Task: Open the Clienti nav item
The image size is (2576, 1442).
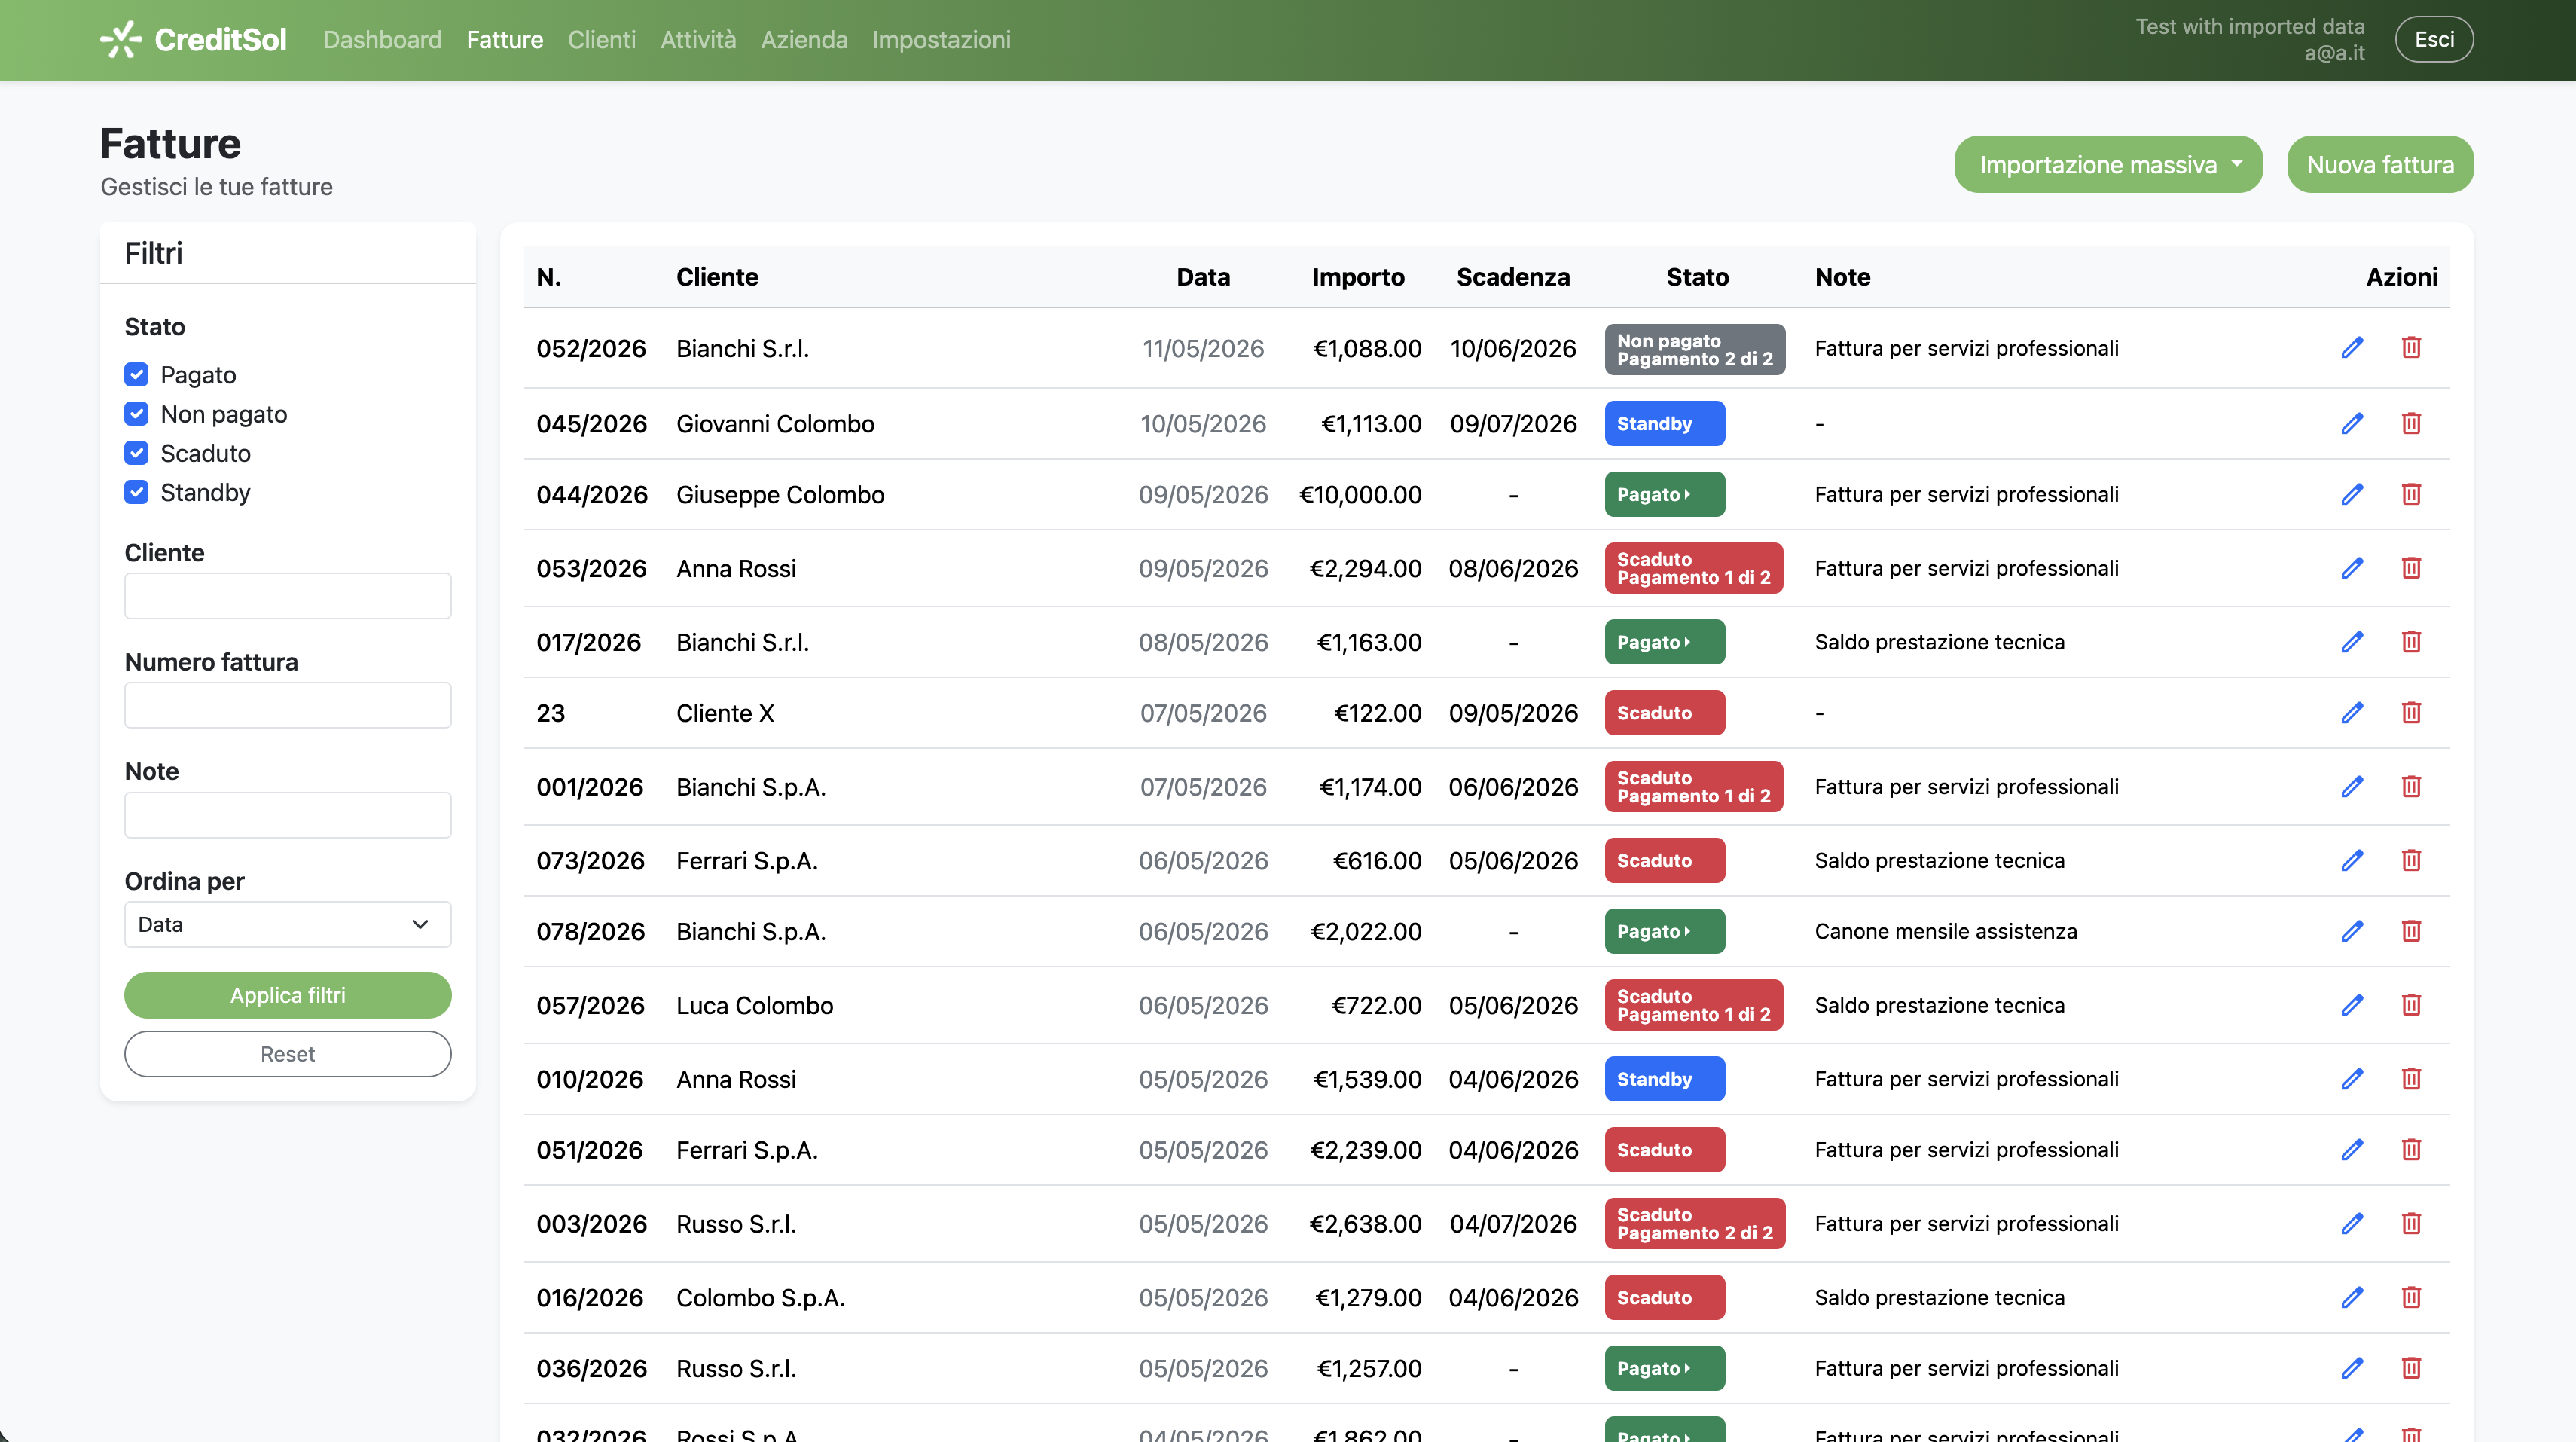Action: coord(601,40)
